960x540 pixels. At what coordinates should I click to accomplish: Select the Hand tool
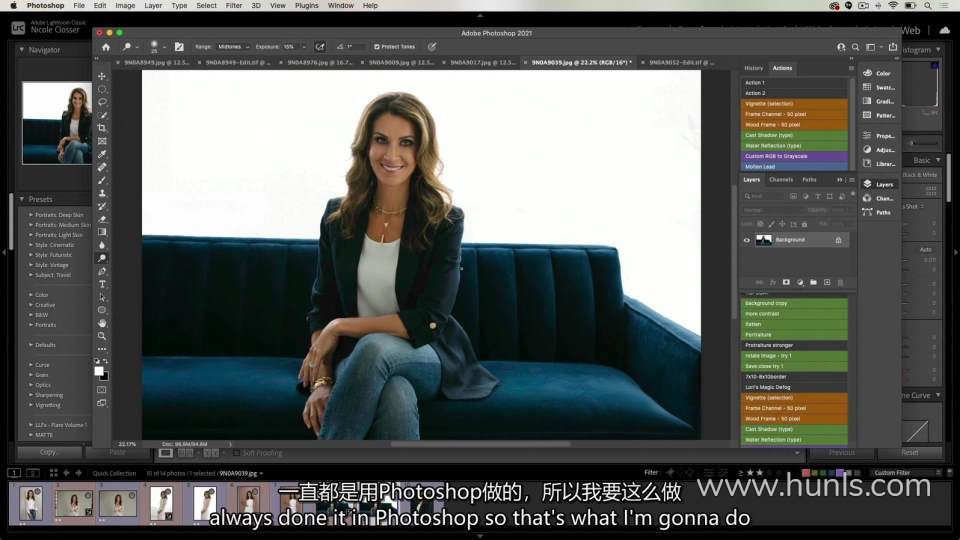[x=102, y=323]
